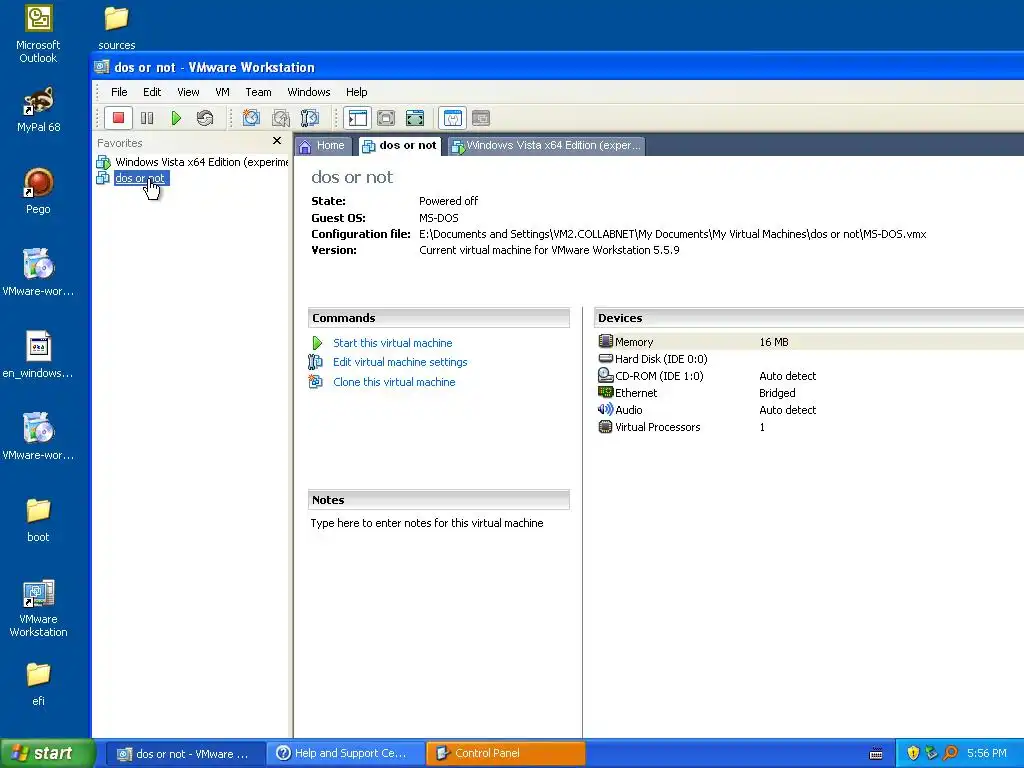Image resolution: width=1024 pixels, height=768 pixels.
Task: Click the Full Screen toolbar icon
Action: pos(415,118)
